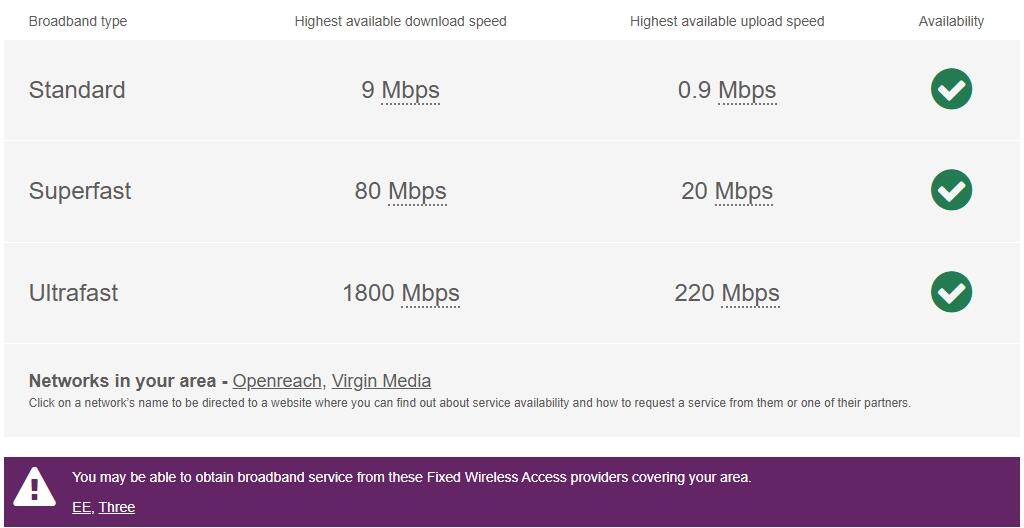This screenshot has height=528, width=1024.
Task: Click Mbps abbreviation beside Superfast 20 upload speed
Action: [x=743, y=191]
